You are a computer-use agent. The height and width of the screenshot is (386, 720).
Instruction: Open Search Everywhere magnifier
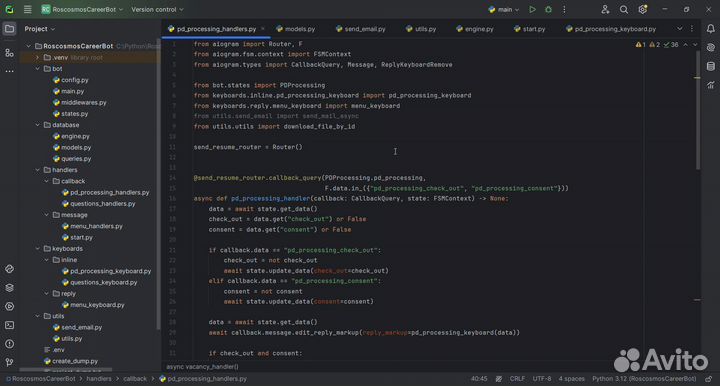pos(624,9)
